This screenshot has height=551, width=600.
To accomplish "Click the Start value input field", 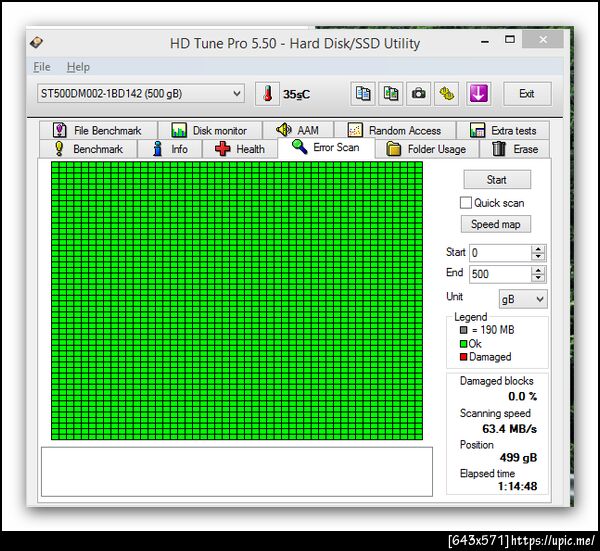I will tap(500, 253).
